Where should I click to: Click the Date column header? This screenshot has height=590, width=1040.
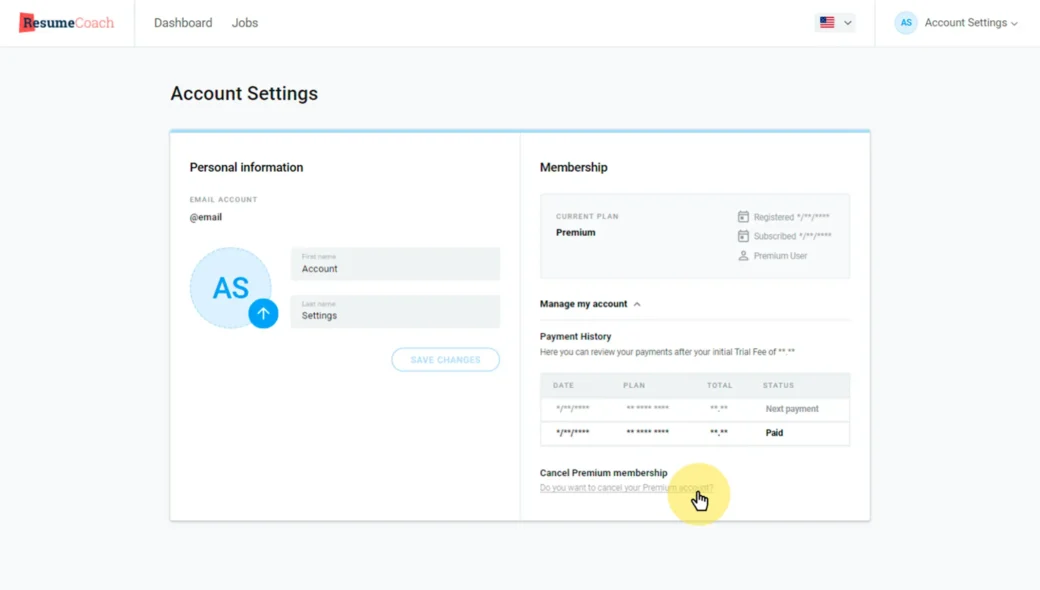(563, 385)
